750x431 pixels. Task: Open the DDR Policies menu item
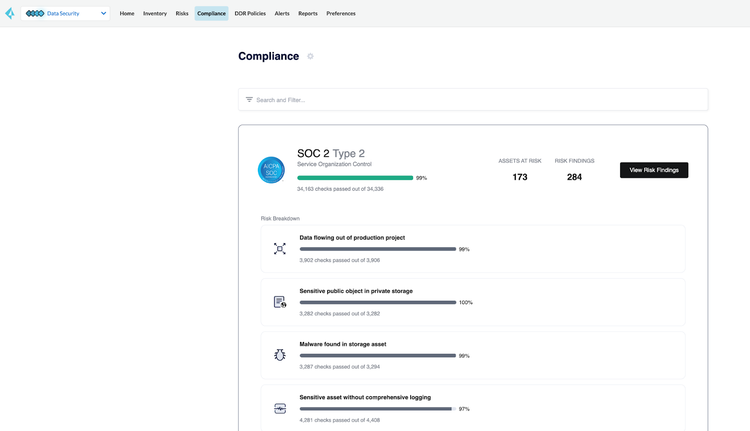click(250, 13)
